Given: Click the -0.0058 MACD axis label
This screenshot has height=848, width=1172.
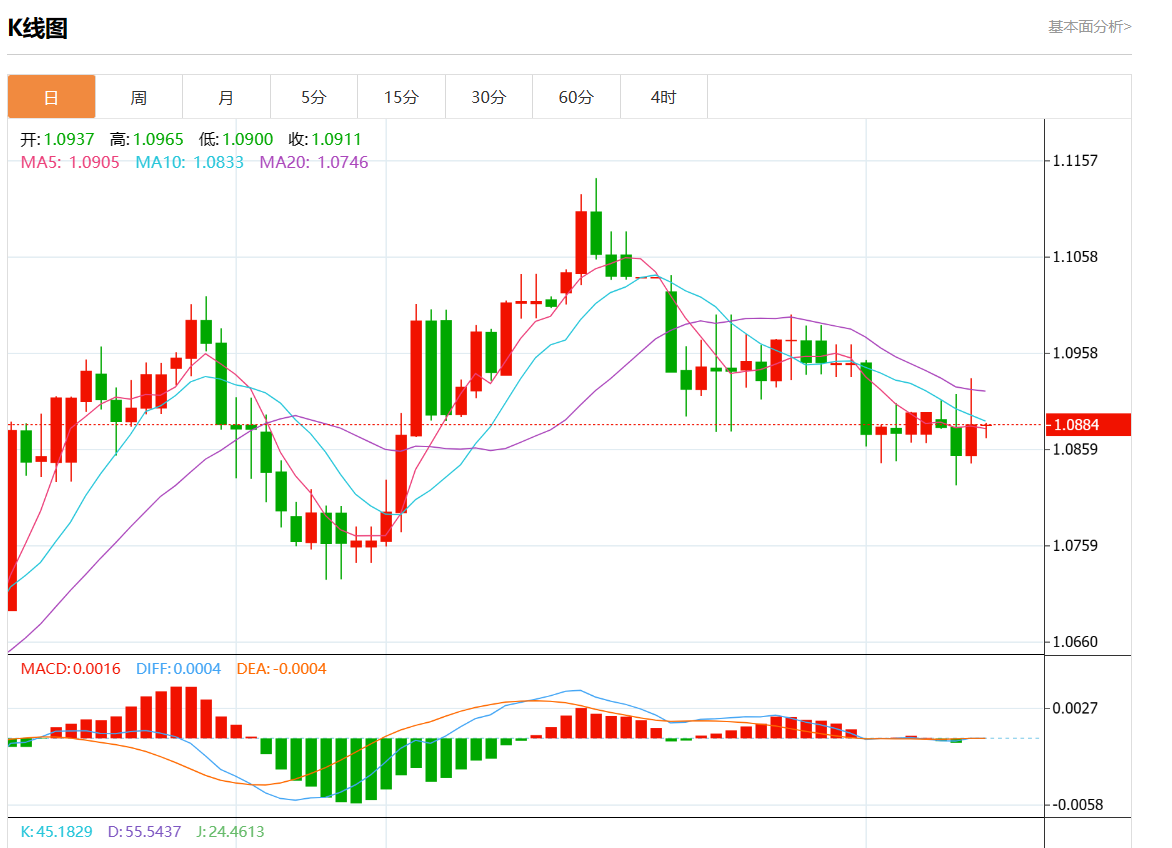Looking at the screenshot, I should click(x=1078, y=805).
